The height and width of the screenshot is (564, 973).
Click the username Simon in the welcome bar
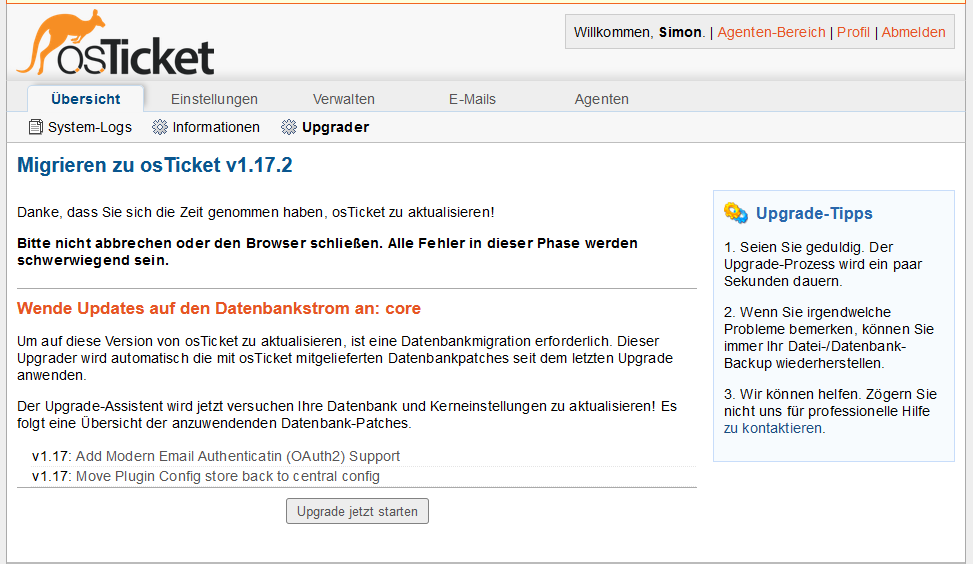pyautogui.click(x=680, y=32)
